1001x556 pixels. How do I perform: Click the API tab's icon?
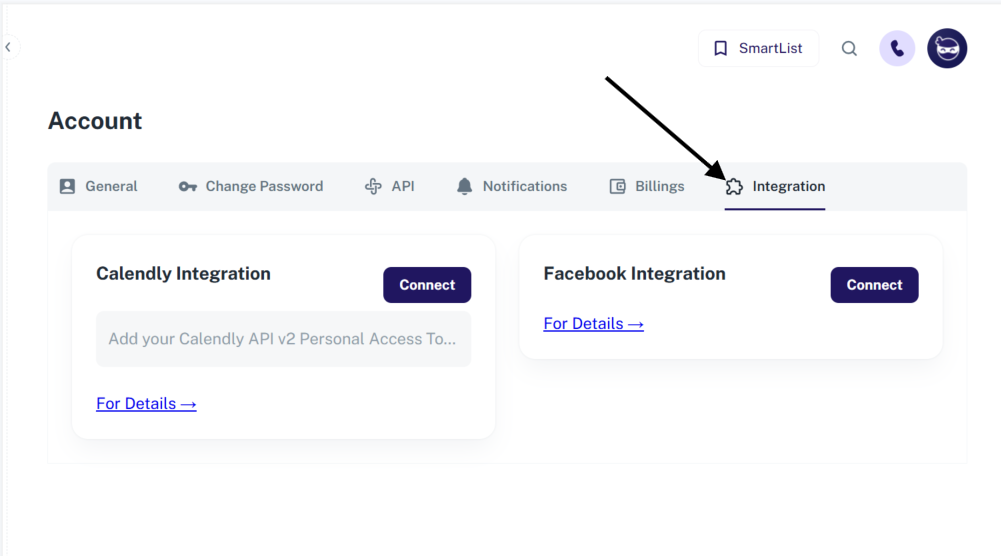point(373,186)
